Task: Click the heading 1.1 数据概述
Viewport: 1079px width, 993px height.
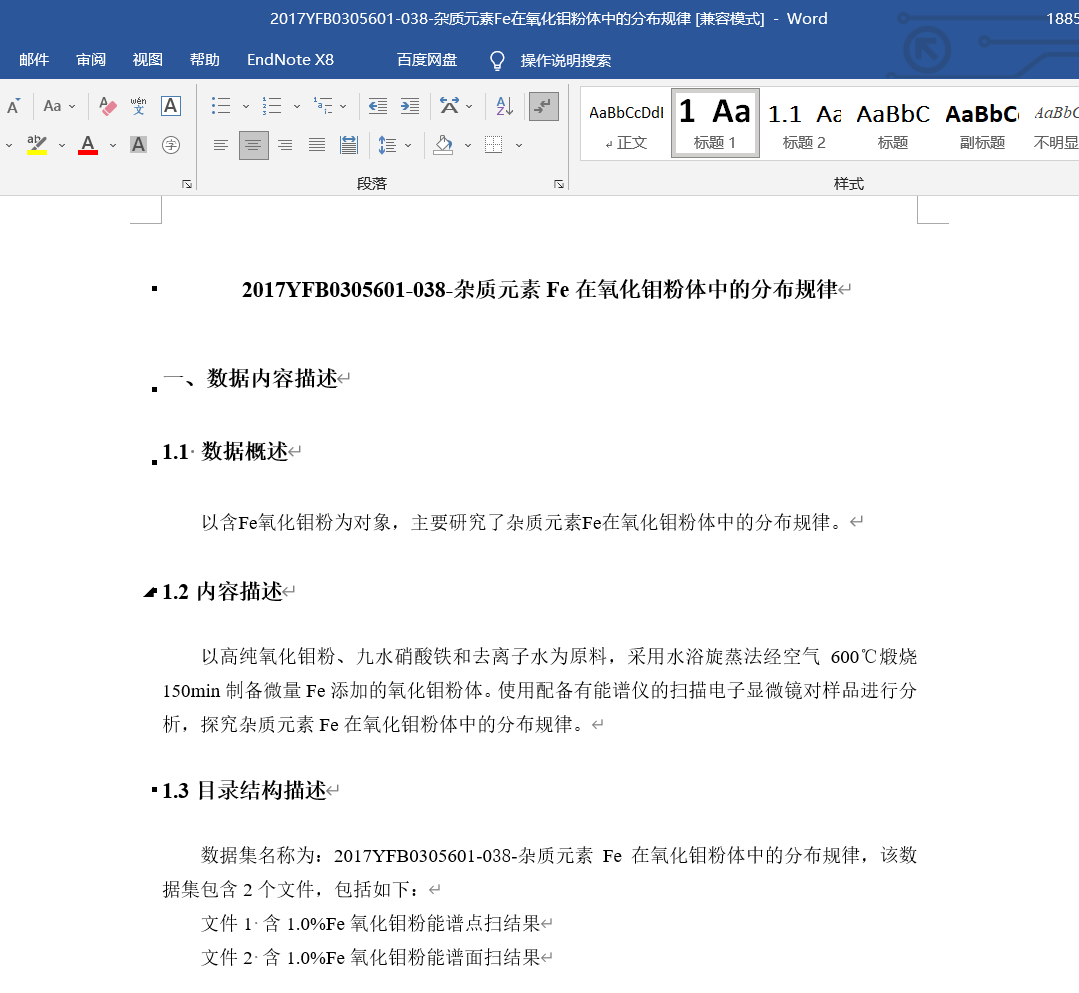Action: tap(225, 451)
